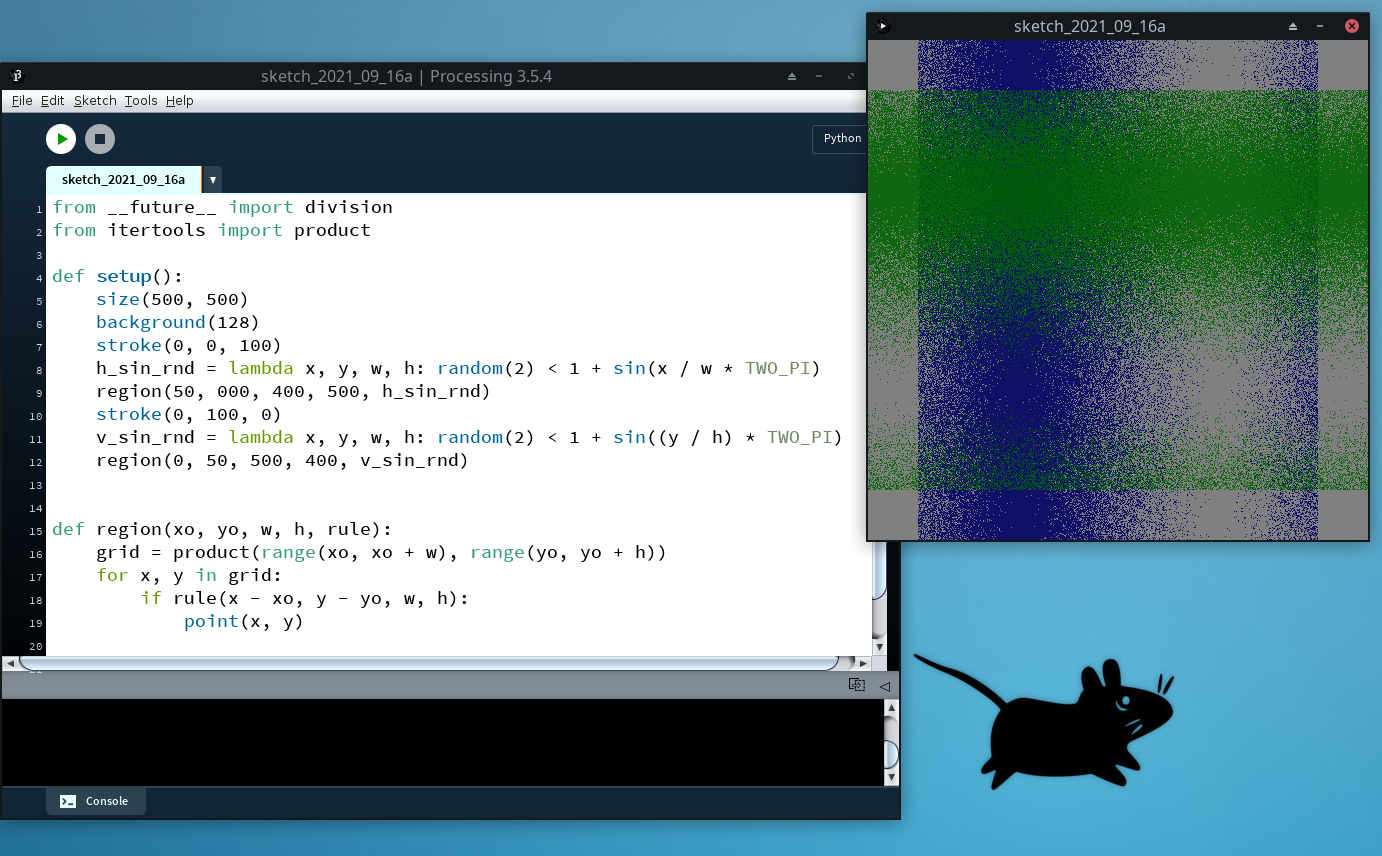
Task: Minimize the sketch output window
Action: pyautogui.click(x=1320, y=26)
